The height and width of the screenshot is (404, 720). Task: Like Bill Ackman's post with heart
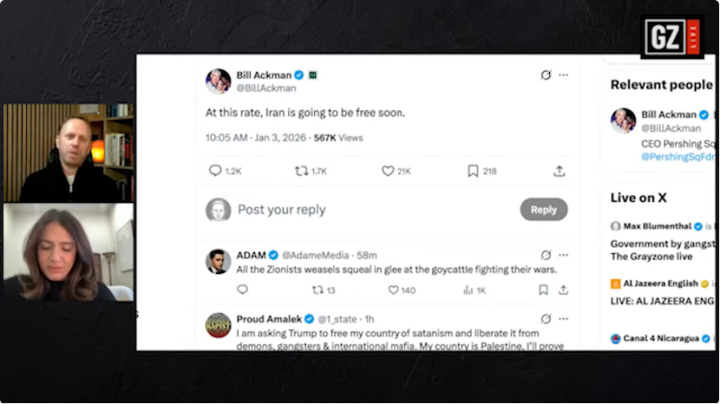coord(388,171)
